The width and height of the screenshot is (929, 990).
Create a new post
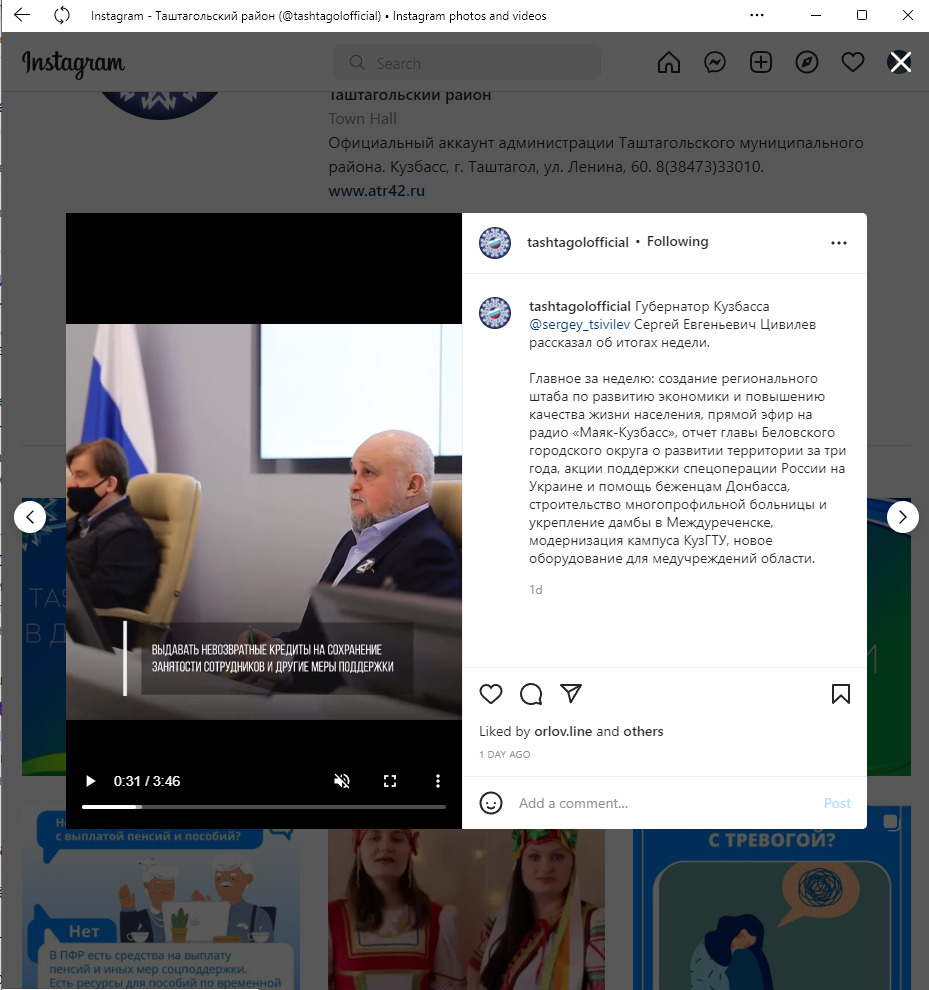pyautogui.click(x=761, y=63)
